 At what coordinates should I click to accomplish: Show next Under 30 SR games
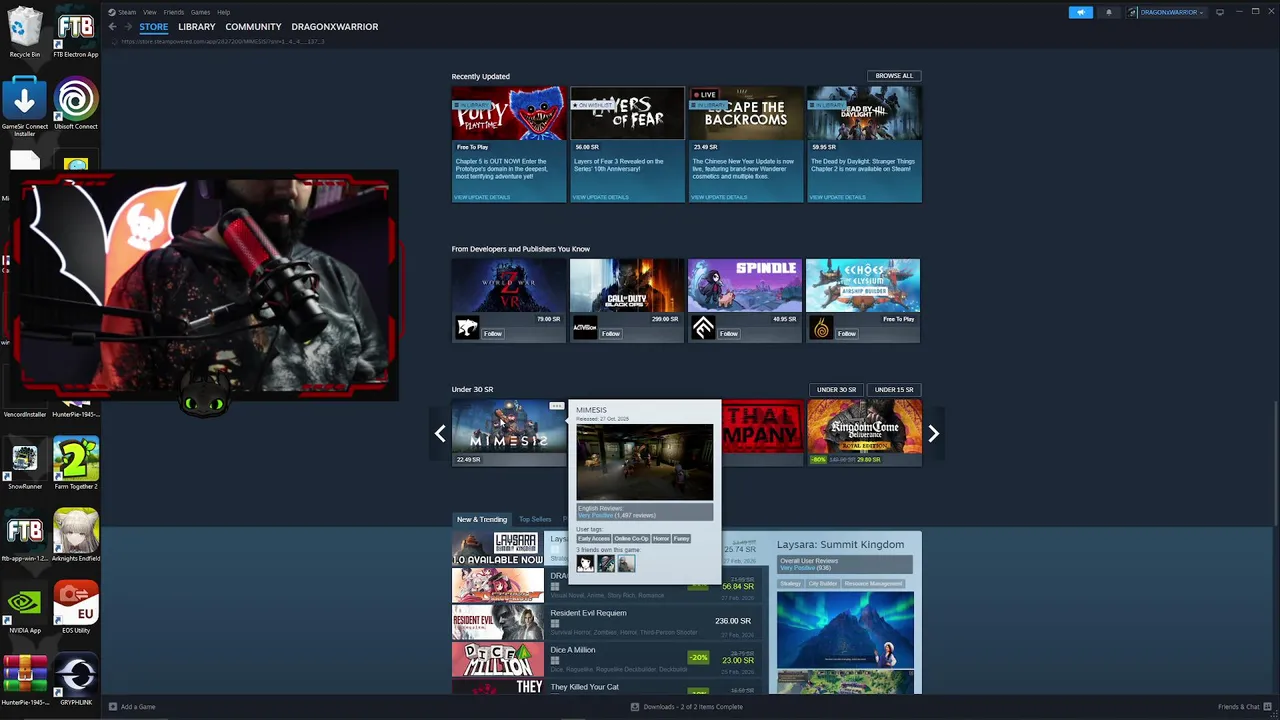tap(933, 433)
